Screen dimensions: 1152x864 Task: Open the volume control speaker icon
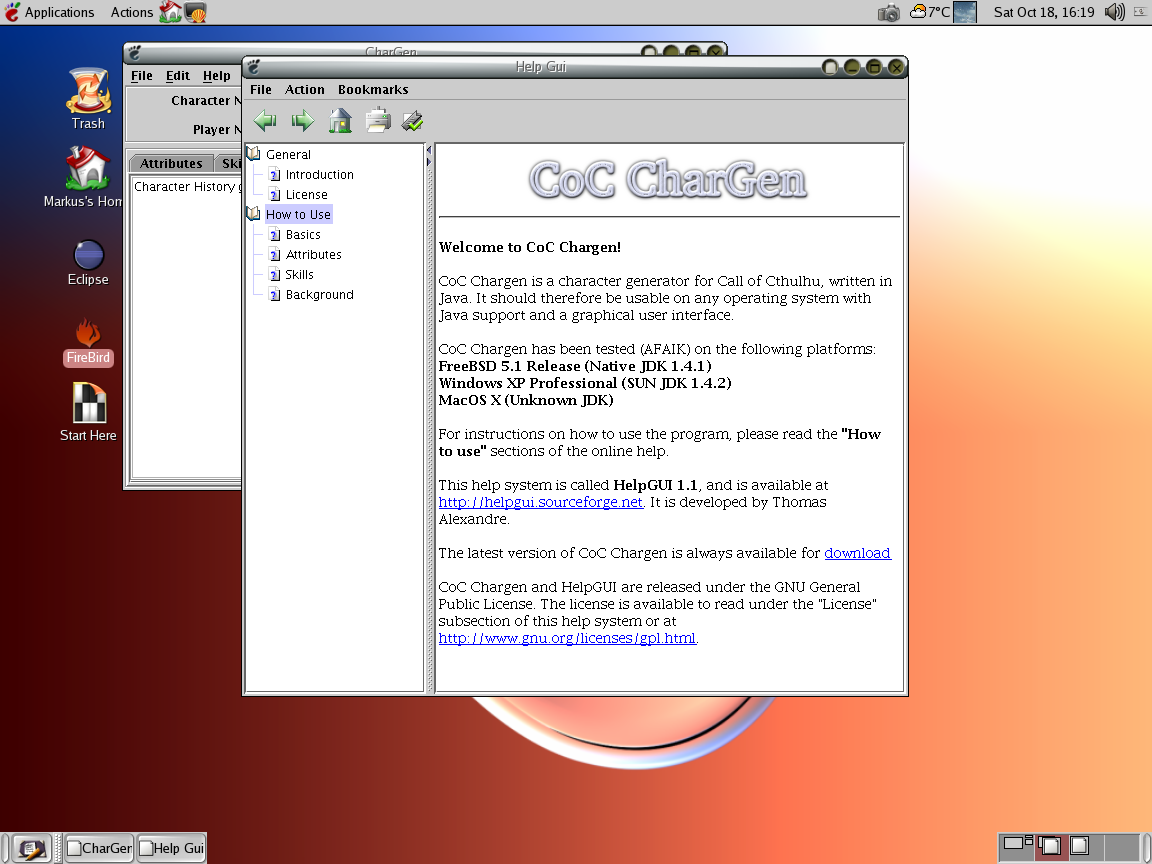click(1115, 12)
